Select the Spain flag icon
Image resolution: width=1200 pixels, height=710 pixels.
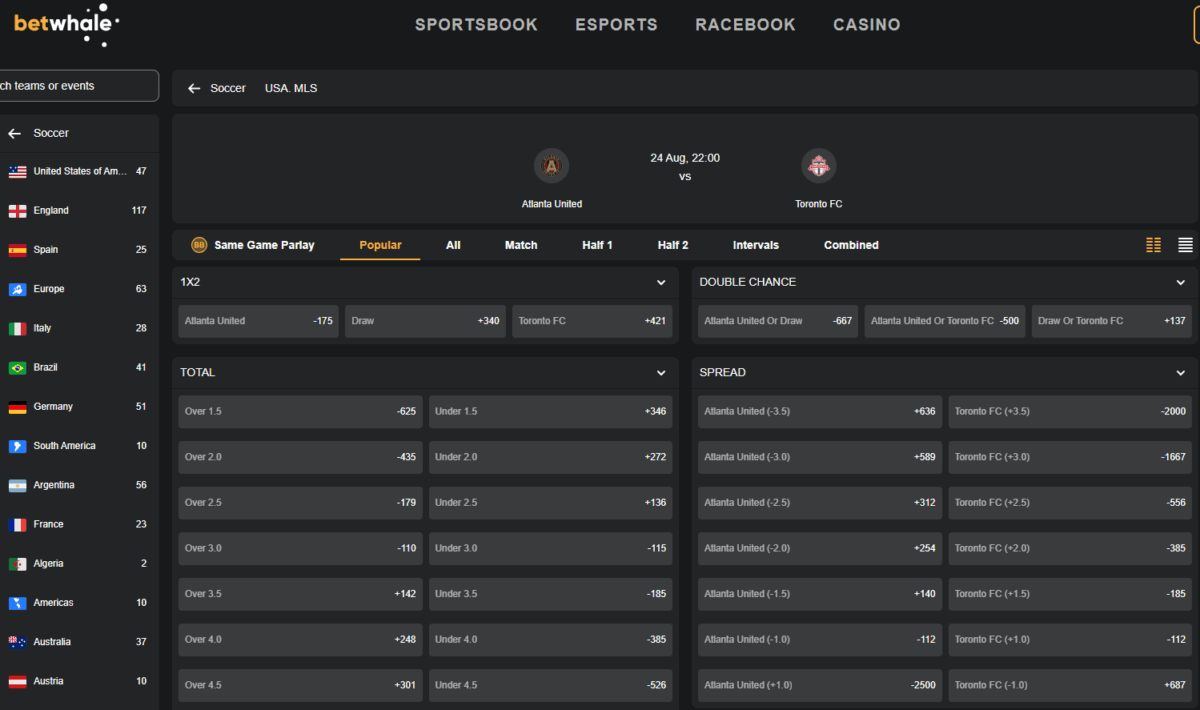[x=17, y=250]
